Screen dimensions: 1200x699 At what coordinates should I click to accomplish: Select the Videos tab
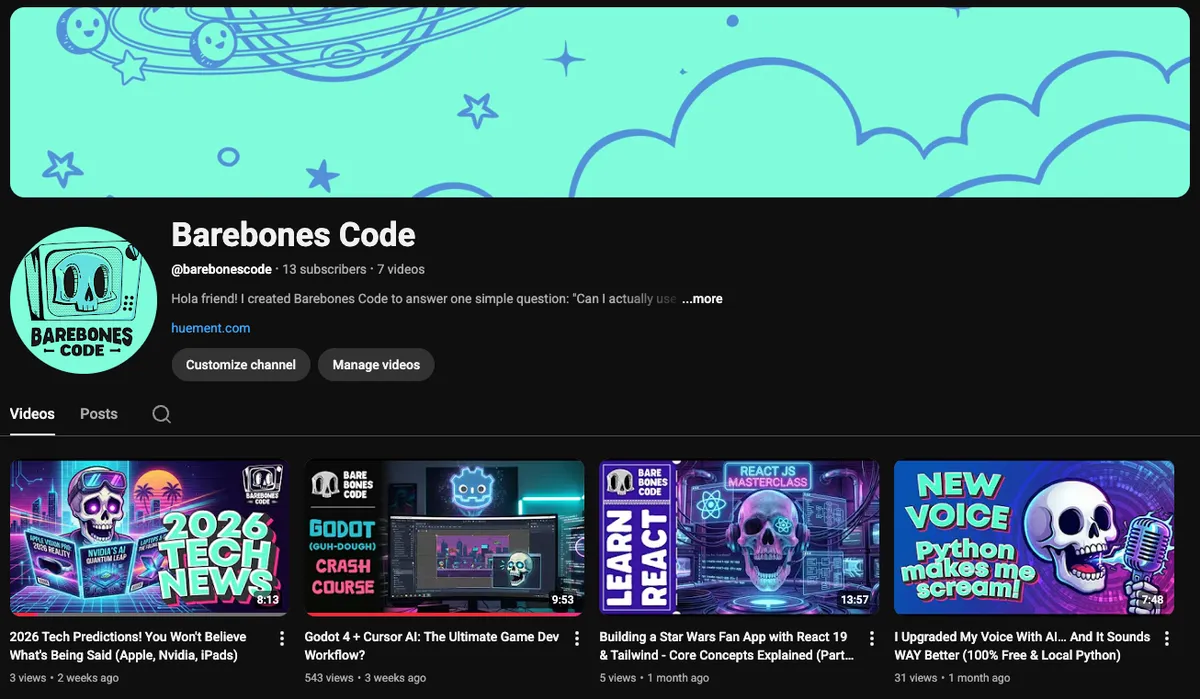(x=32, y=414)
